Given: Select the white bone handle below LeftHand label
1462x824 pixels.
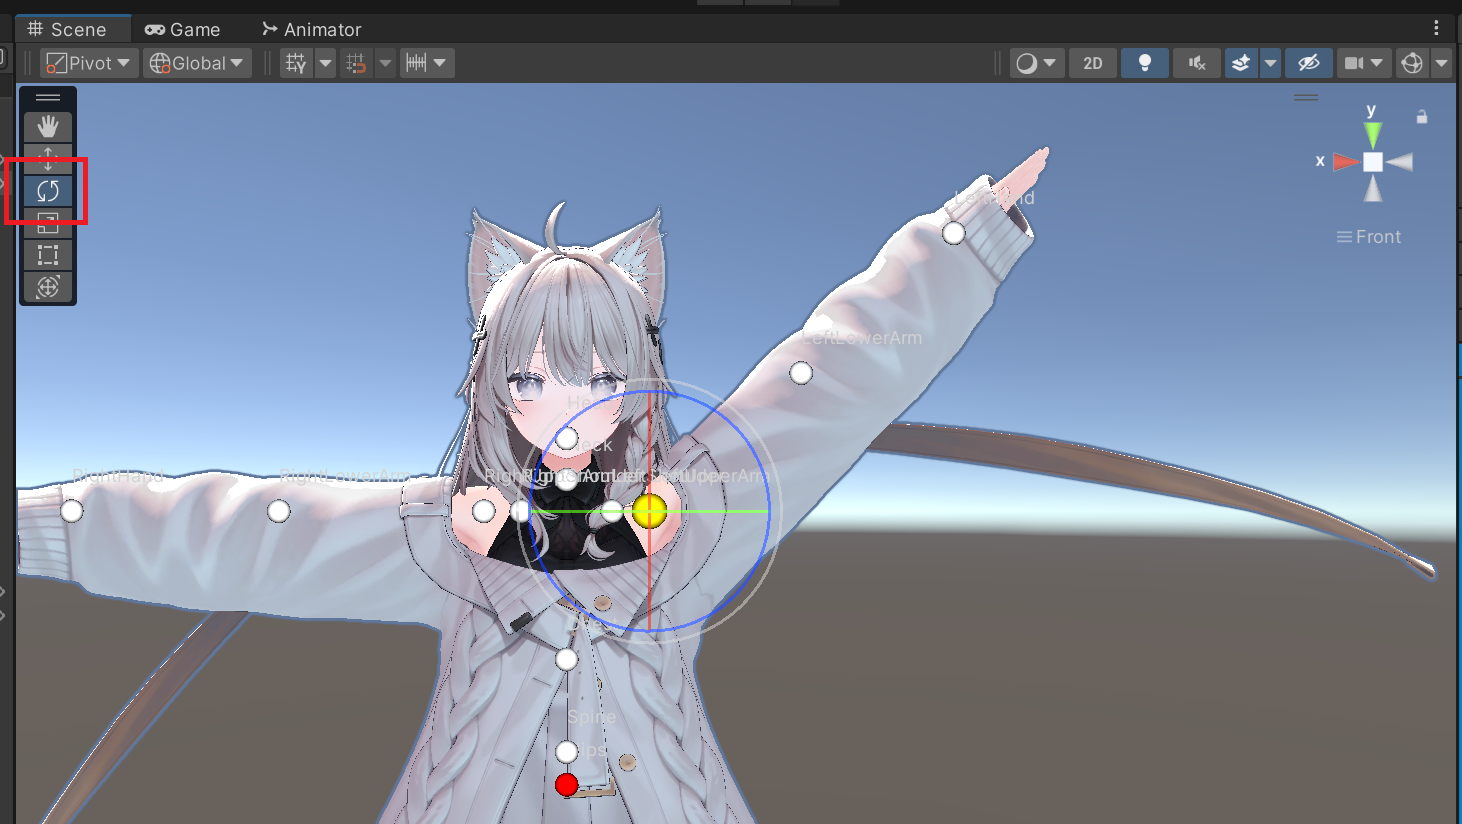Looking at the screenshot, I should click(954, 233).
